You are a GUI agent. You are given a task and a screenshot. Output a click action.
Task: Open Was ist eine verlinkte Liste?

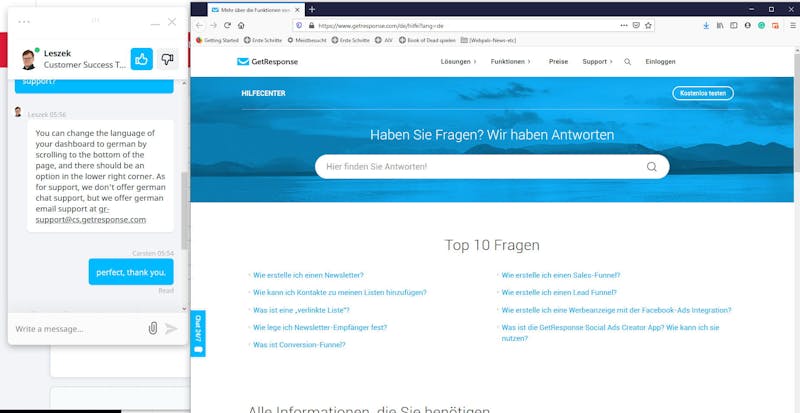coord(301,310)
